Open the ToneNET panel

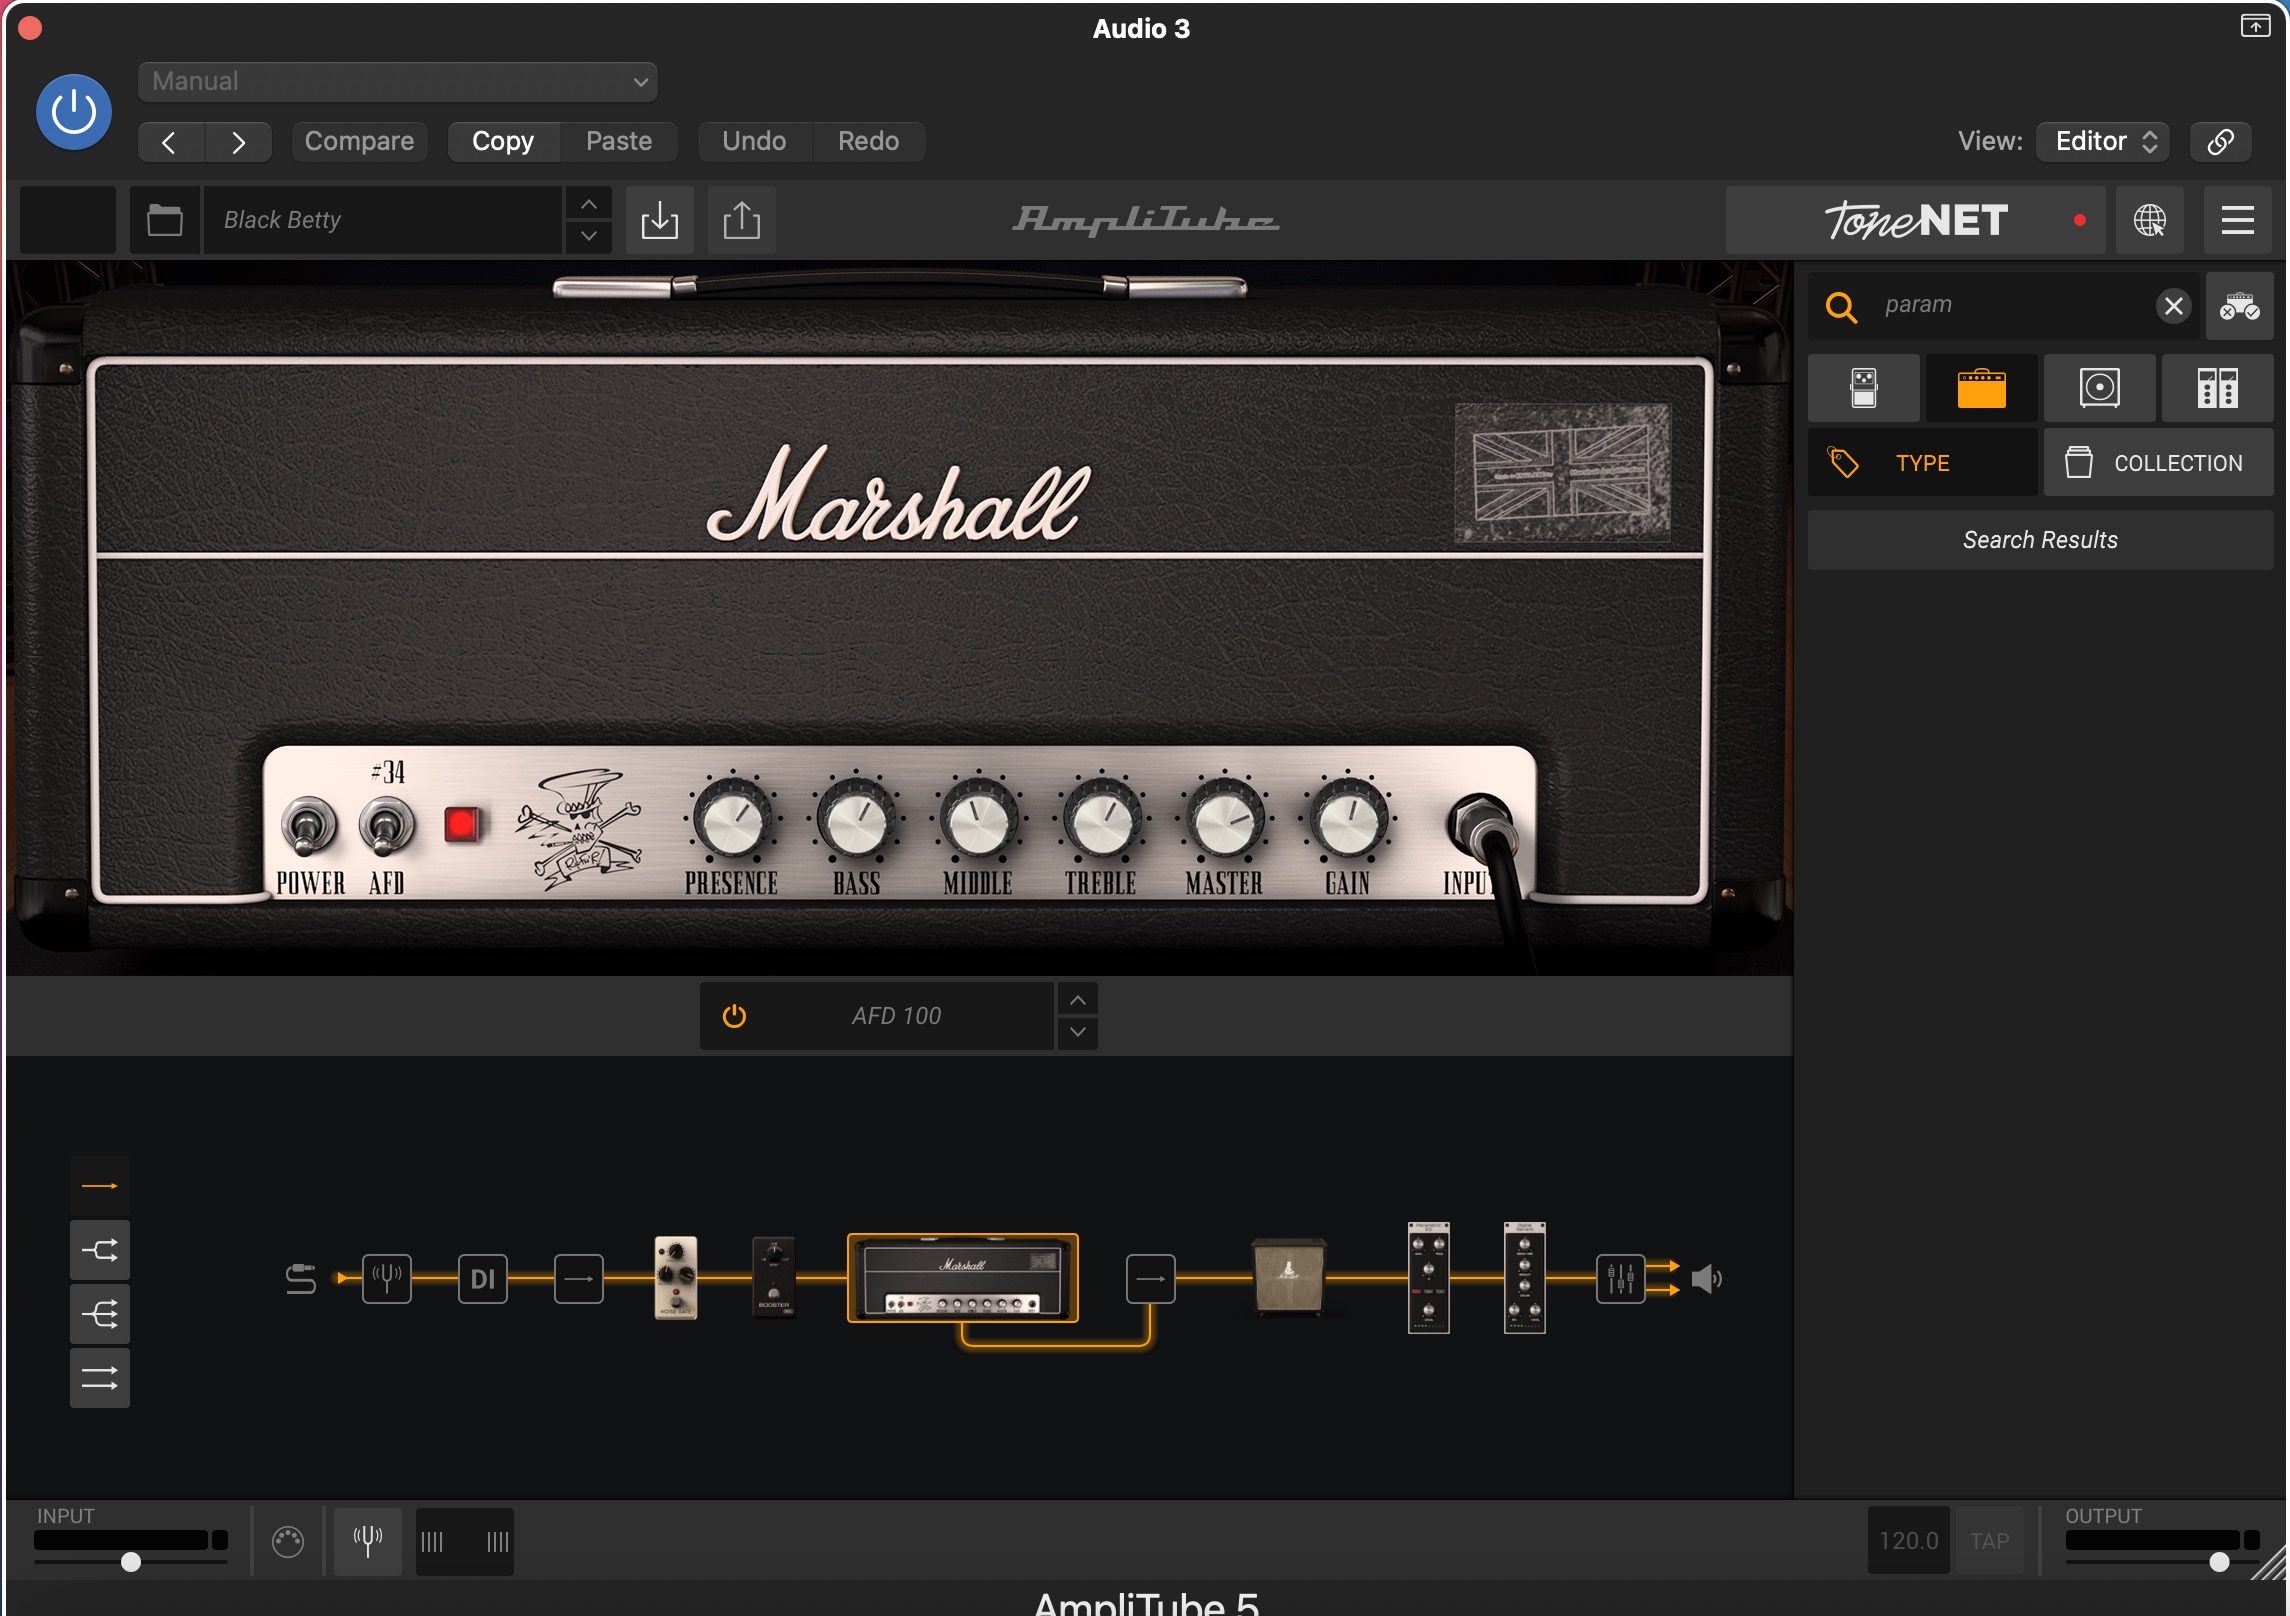click(x=1915, y=220)
